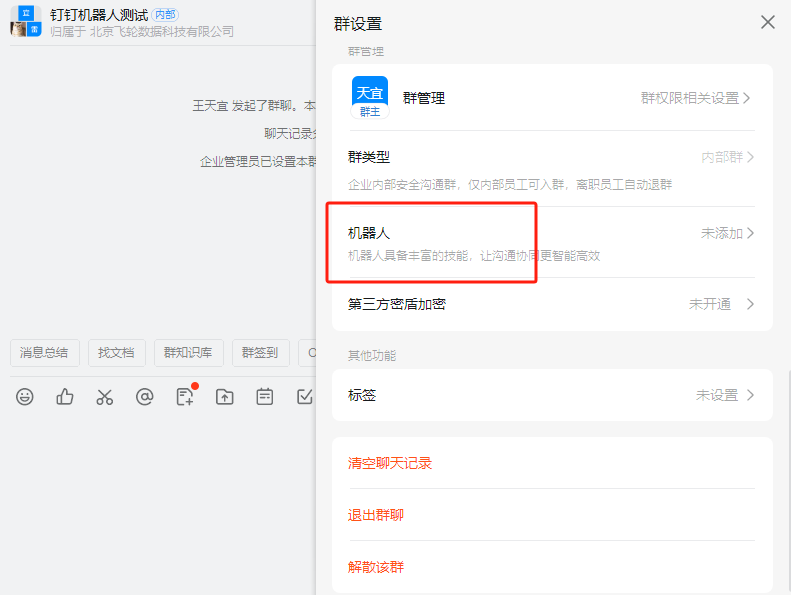Expand the 群类型 内部群 option
This screenshot has height=595, width=791.
point(552,169)
